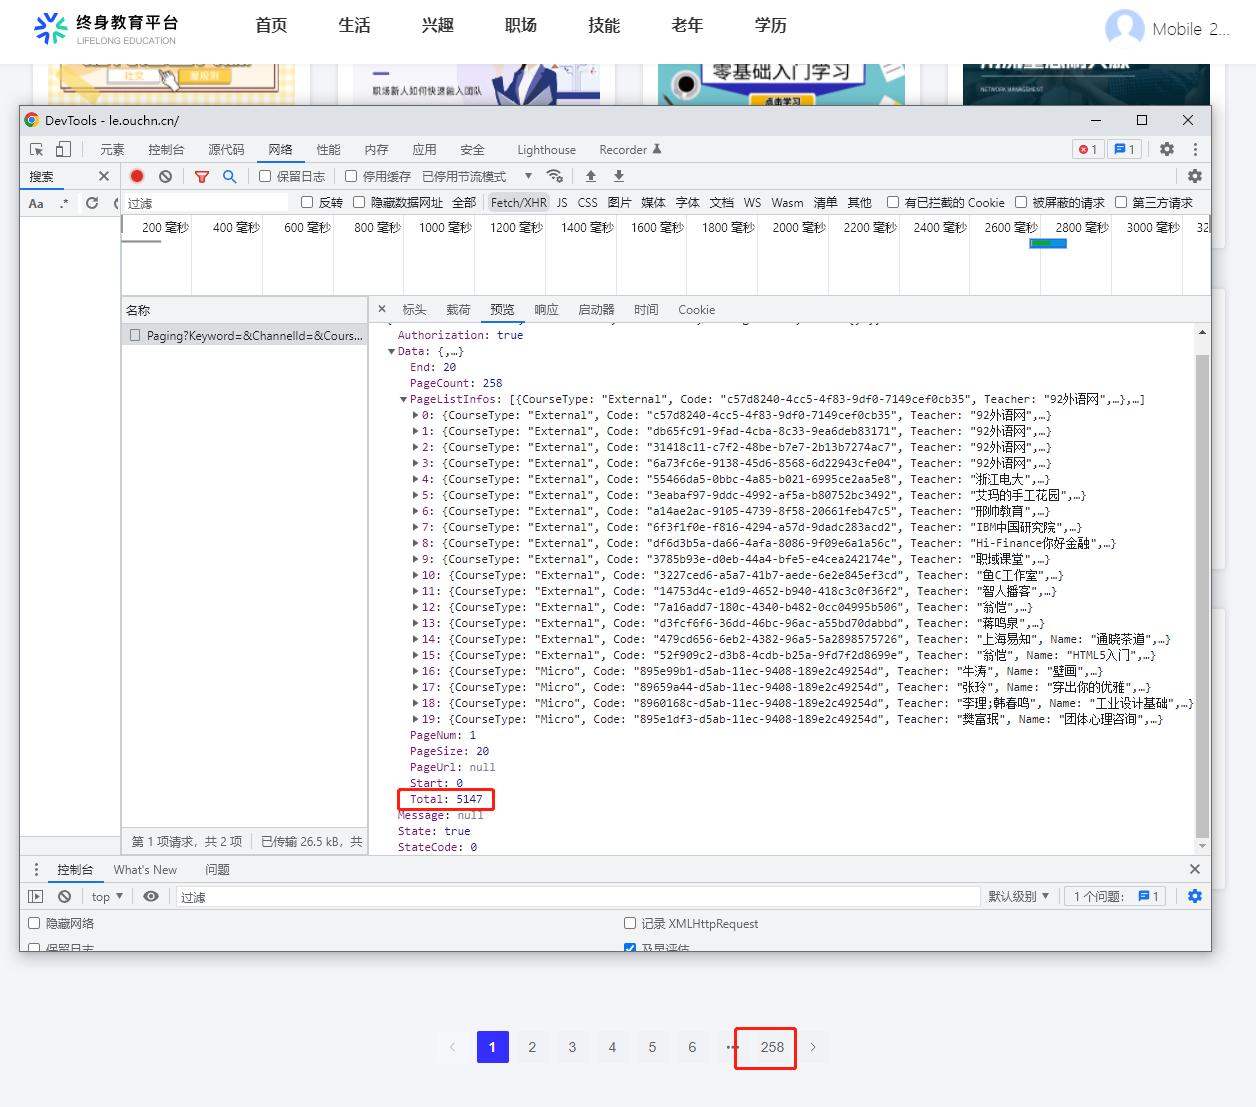Viewport: 1256px width, 1107px height.
Task: Switch to the 响应 response tab
Action: pyautogui.click(x=546, y=309)
